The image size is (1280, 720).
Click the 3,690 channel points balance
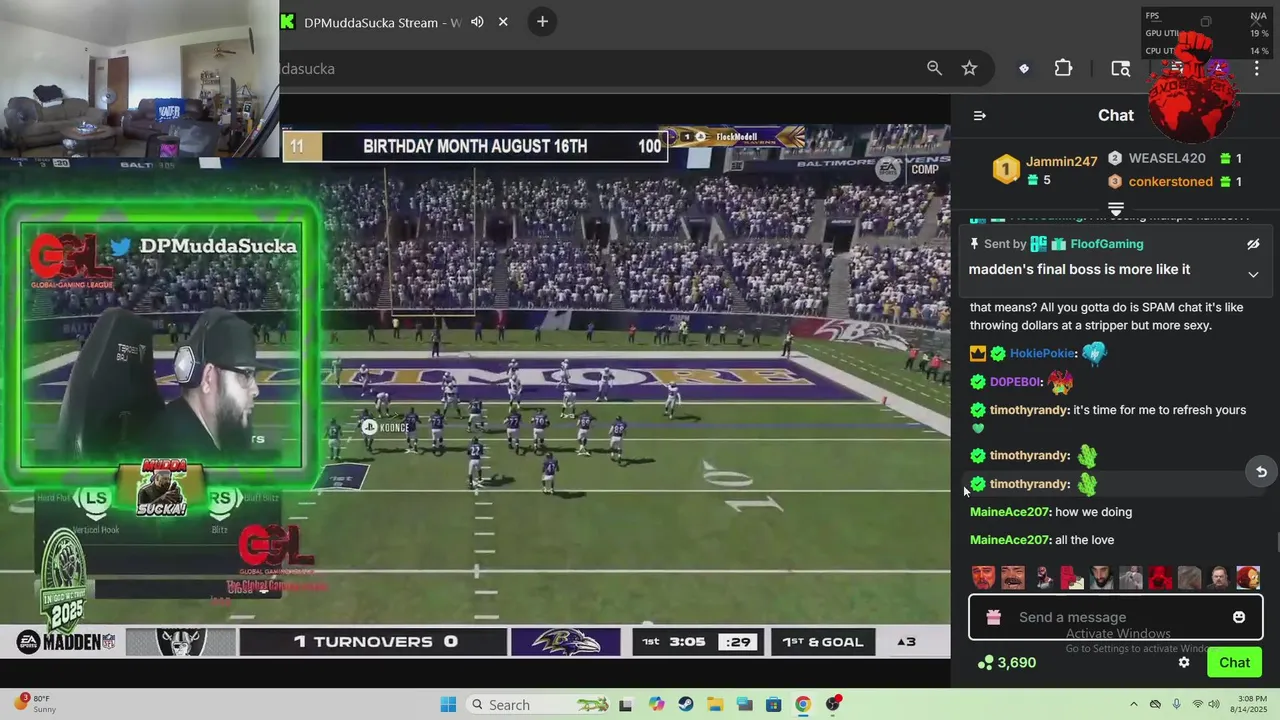click(1007, 662)
